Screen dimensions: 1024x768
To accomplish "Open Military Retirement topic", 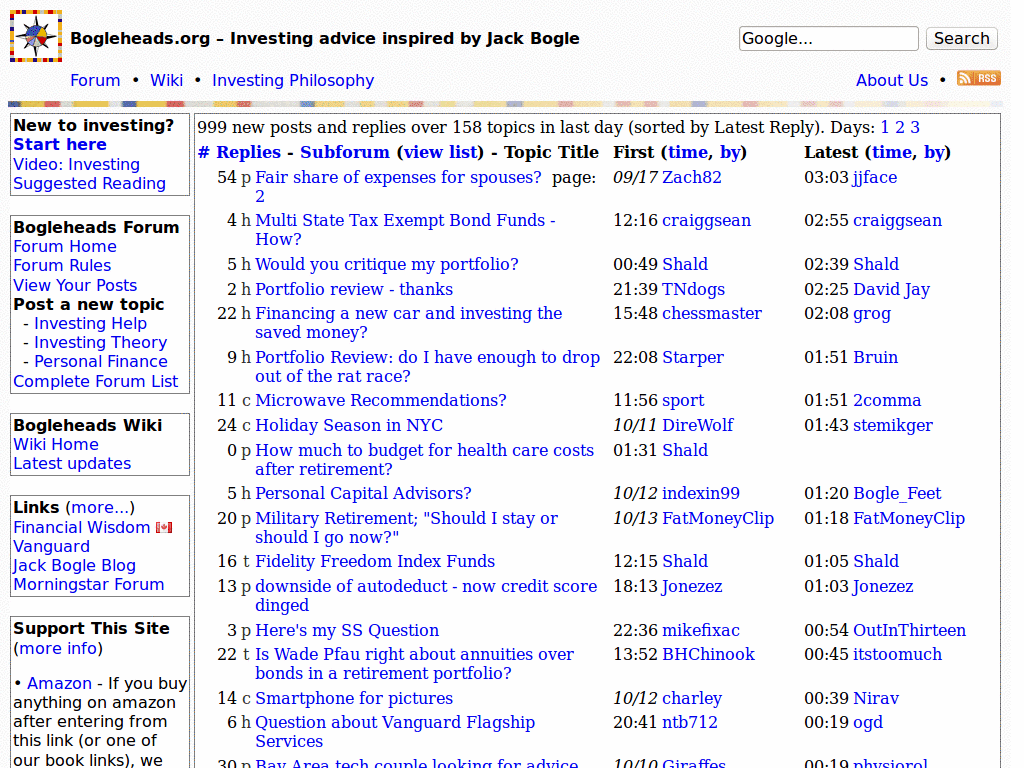I will 406,527.
